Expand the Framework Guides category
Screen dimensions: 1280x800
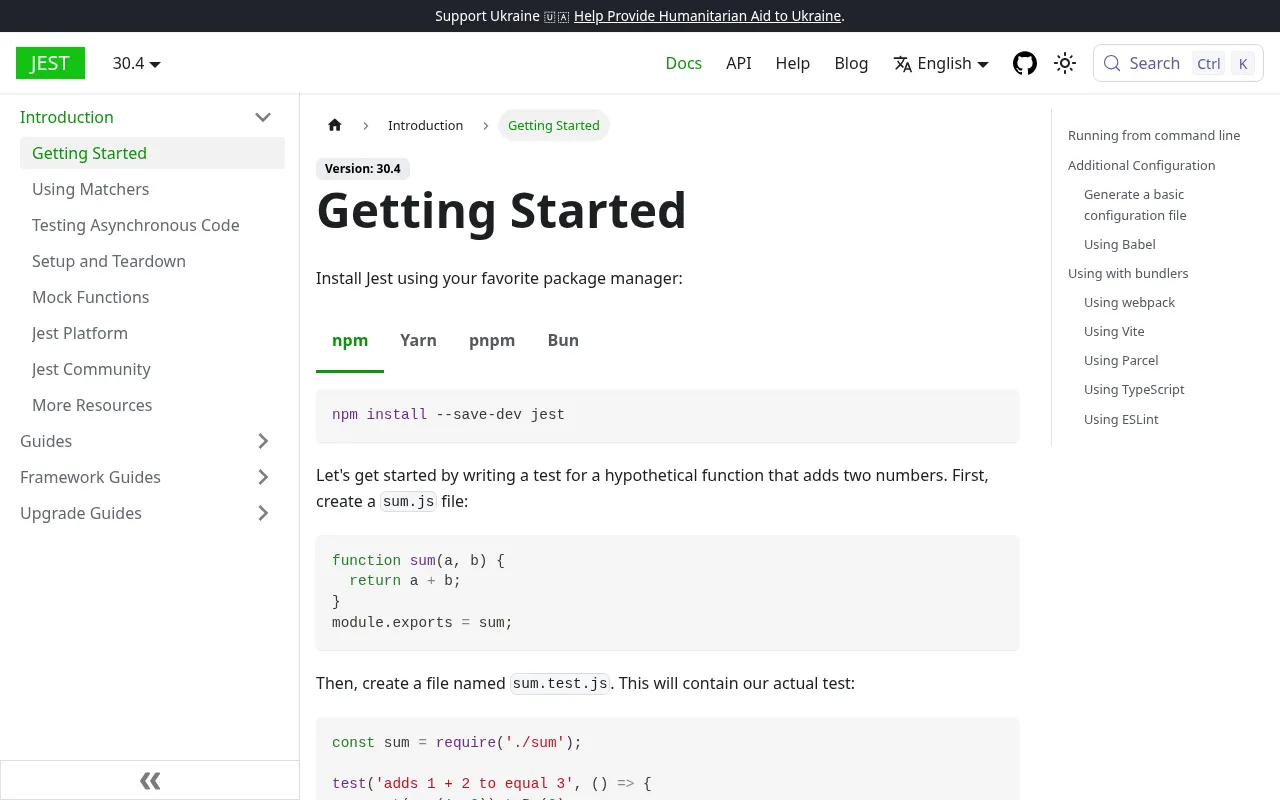tap(263, 477)
